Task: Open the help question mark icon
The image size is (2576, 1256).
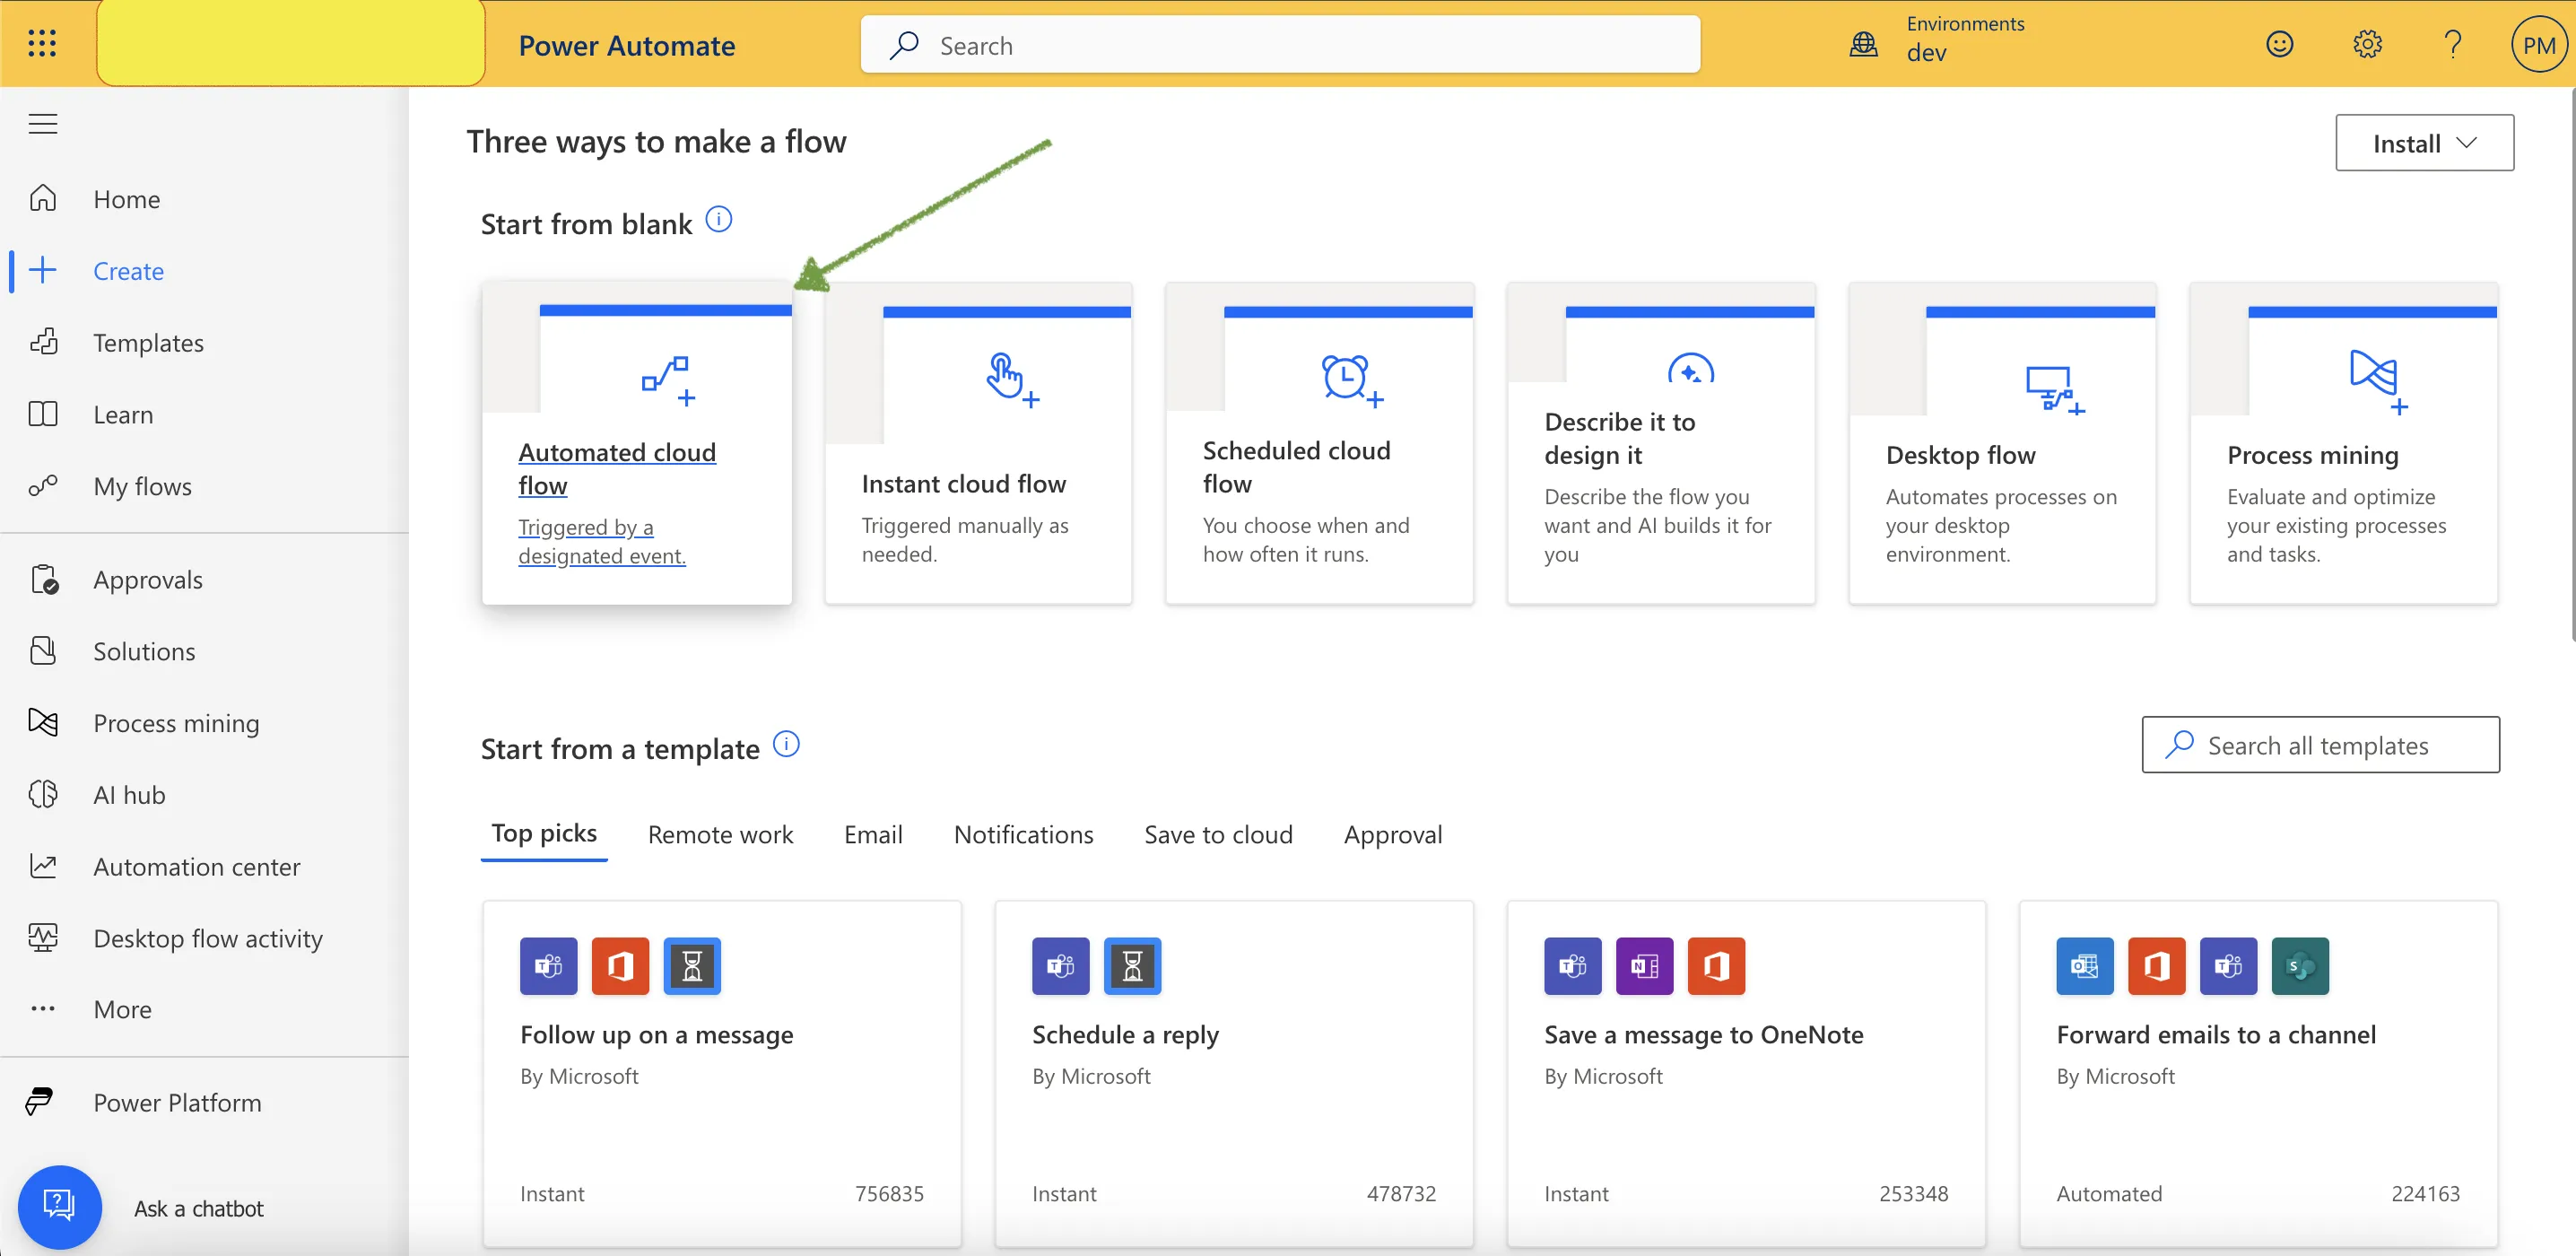Action: pos(2452,44)
